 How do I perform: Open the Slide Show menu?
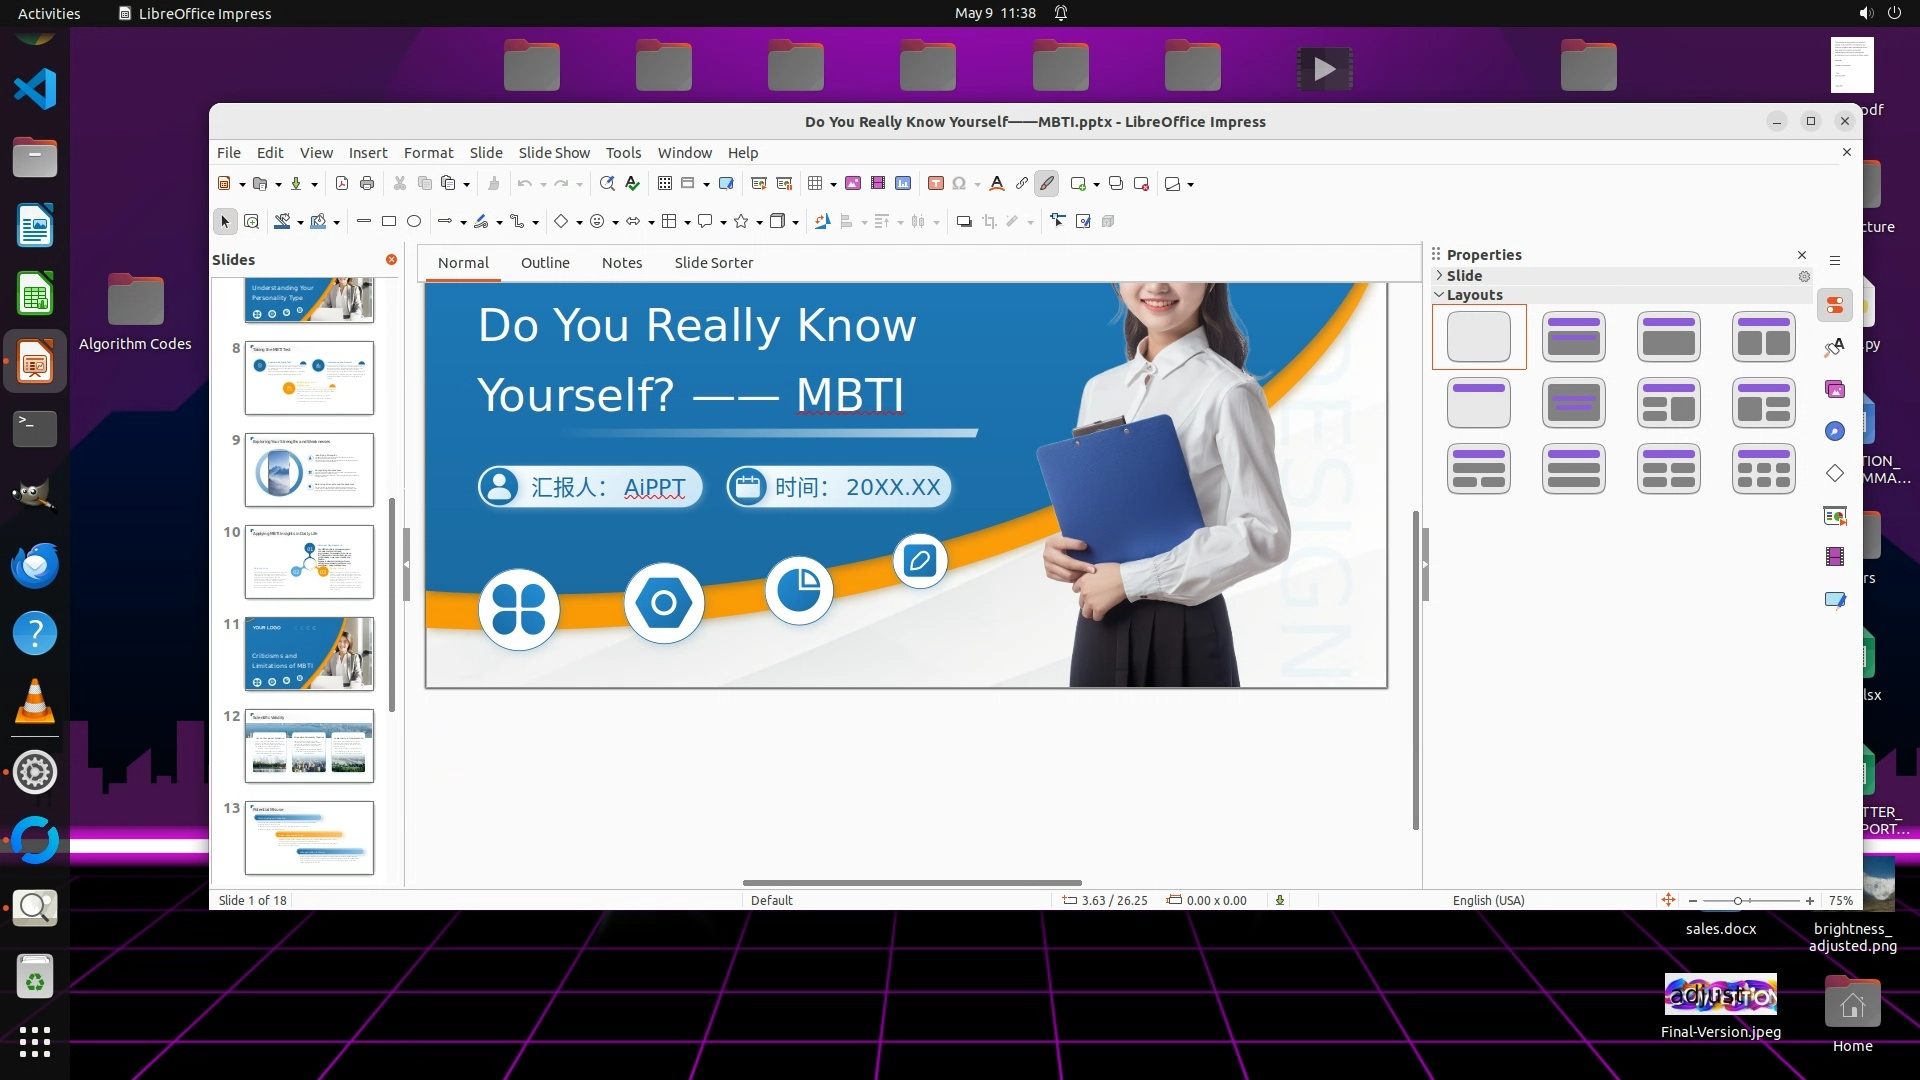pos(554,153)
